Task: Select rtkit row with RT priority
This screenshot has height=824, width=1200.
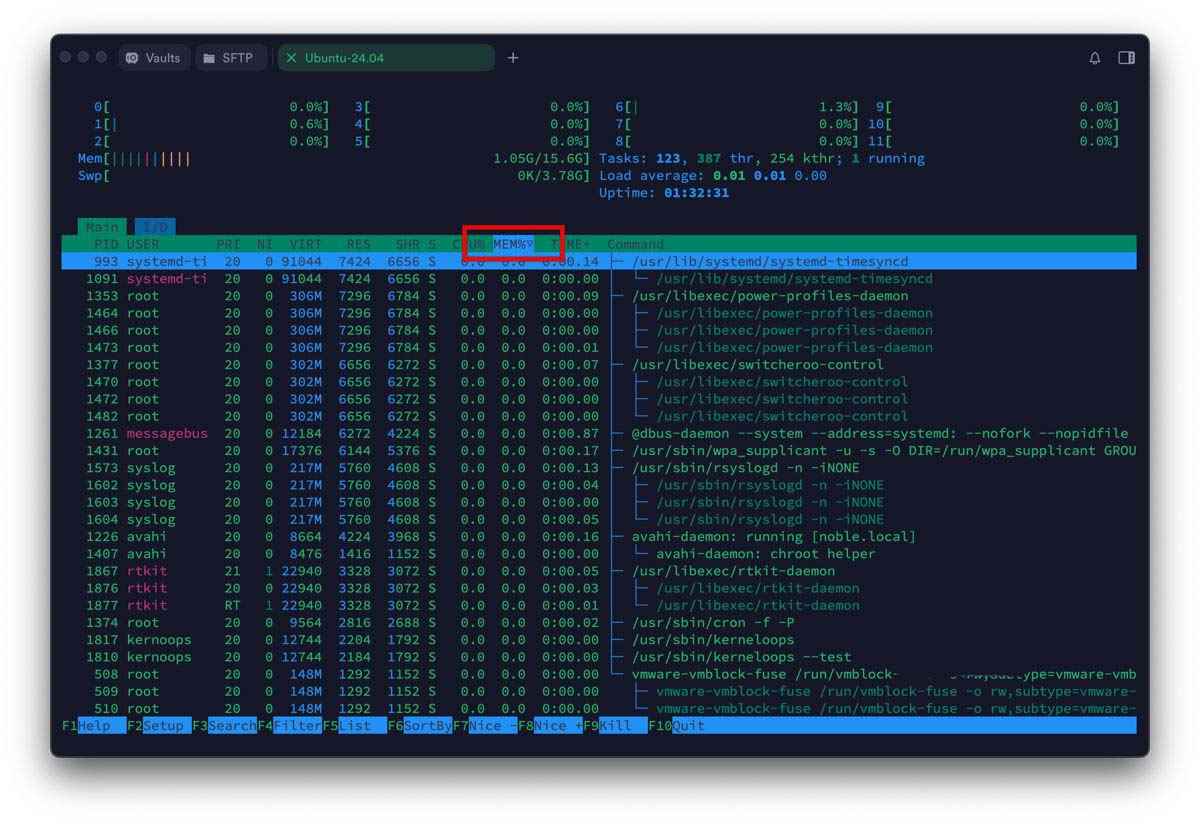Action: tap(599, 606)
